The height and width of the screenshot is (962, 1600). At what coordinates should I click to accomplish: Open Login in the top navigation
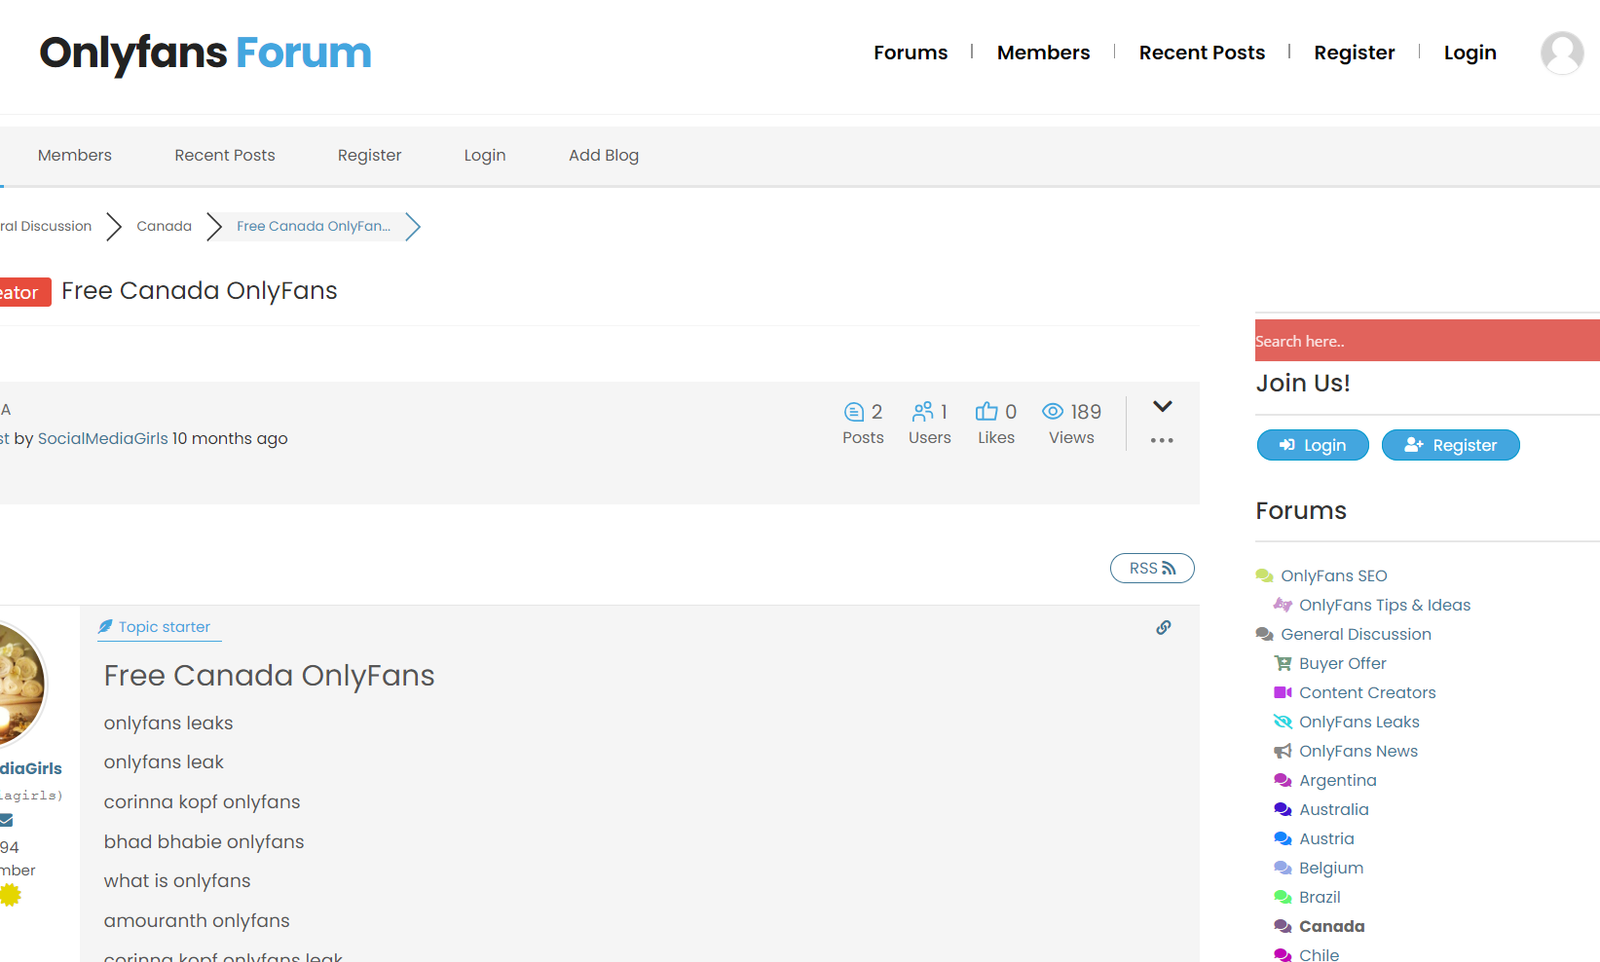1470,53
